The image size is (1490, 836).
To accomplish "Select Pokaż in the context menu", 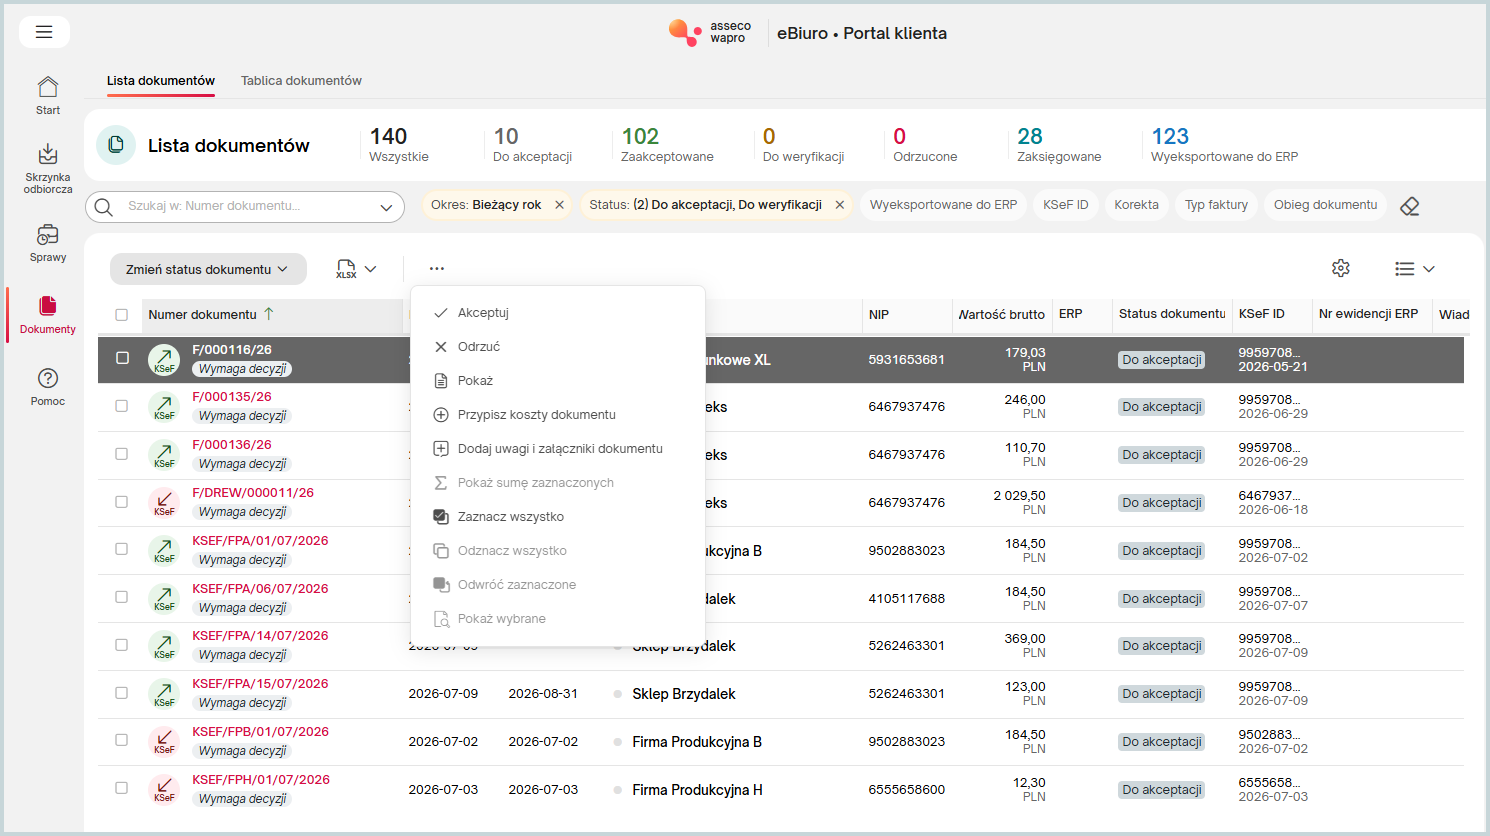I will pos(558,381).
